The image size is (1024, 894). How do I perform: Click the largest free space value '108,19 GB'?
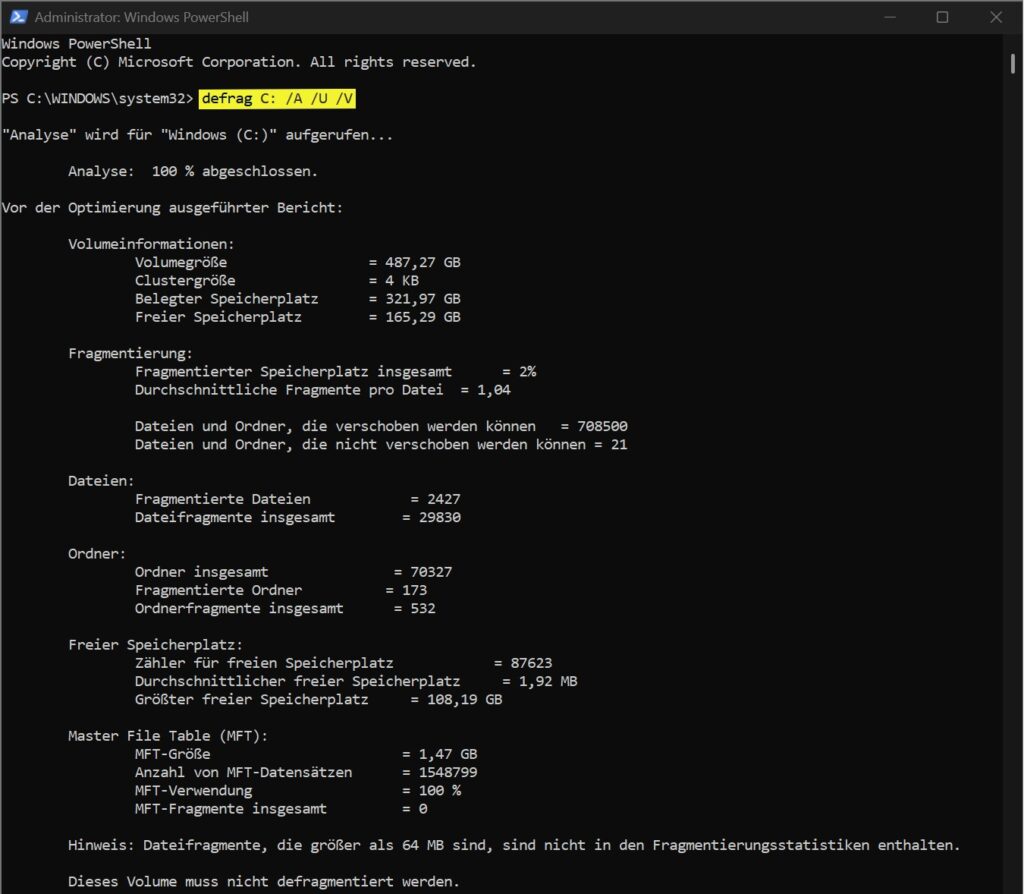pyautogui.click(x=464, y=699)
